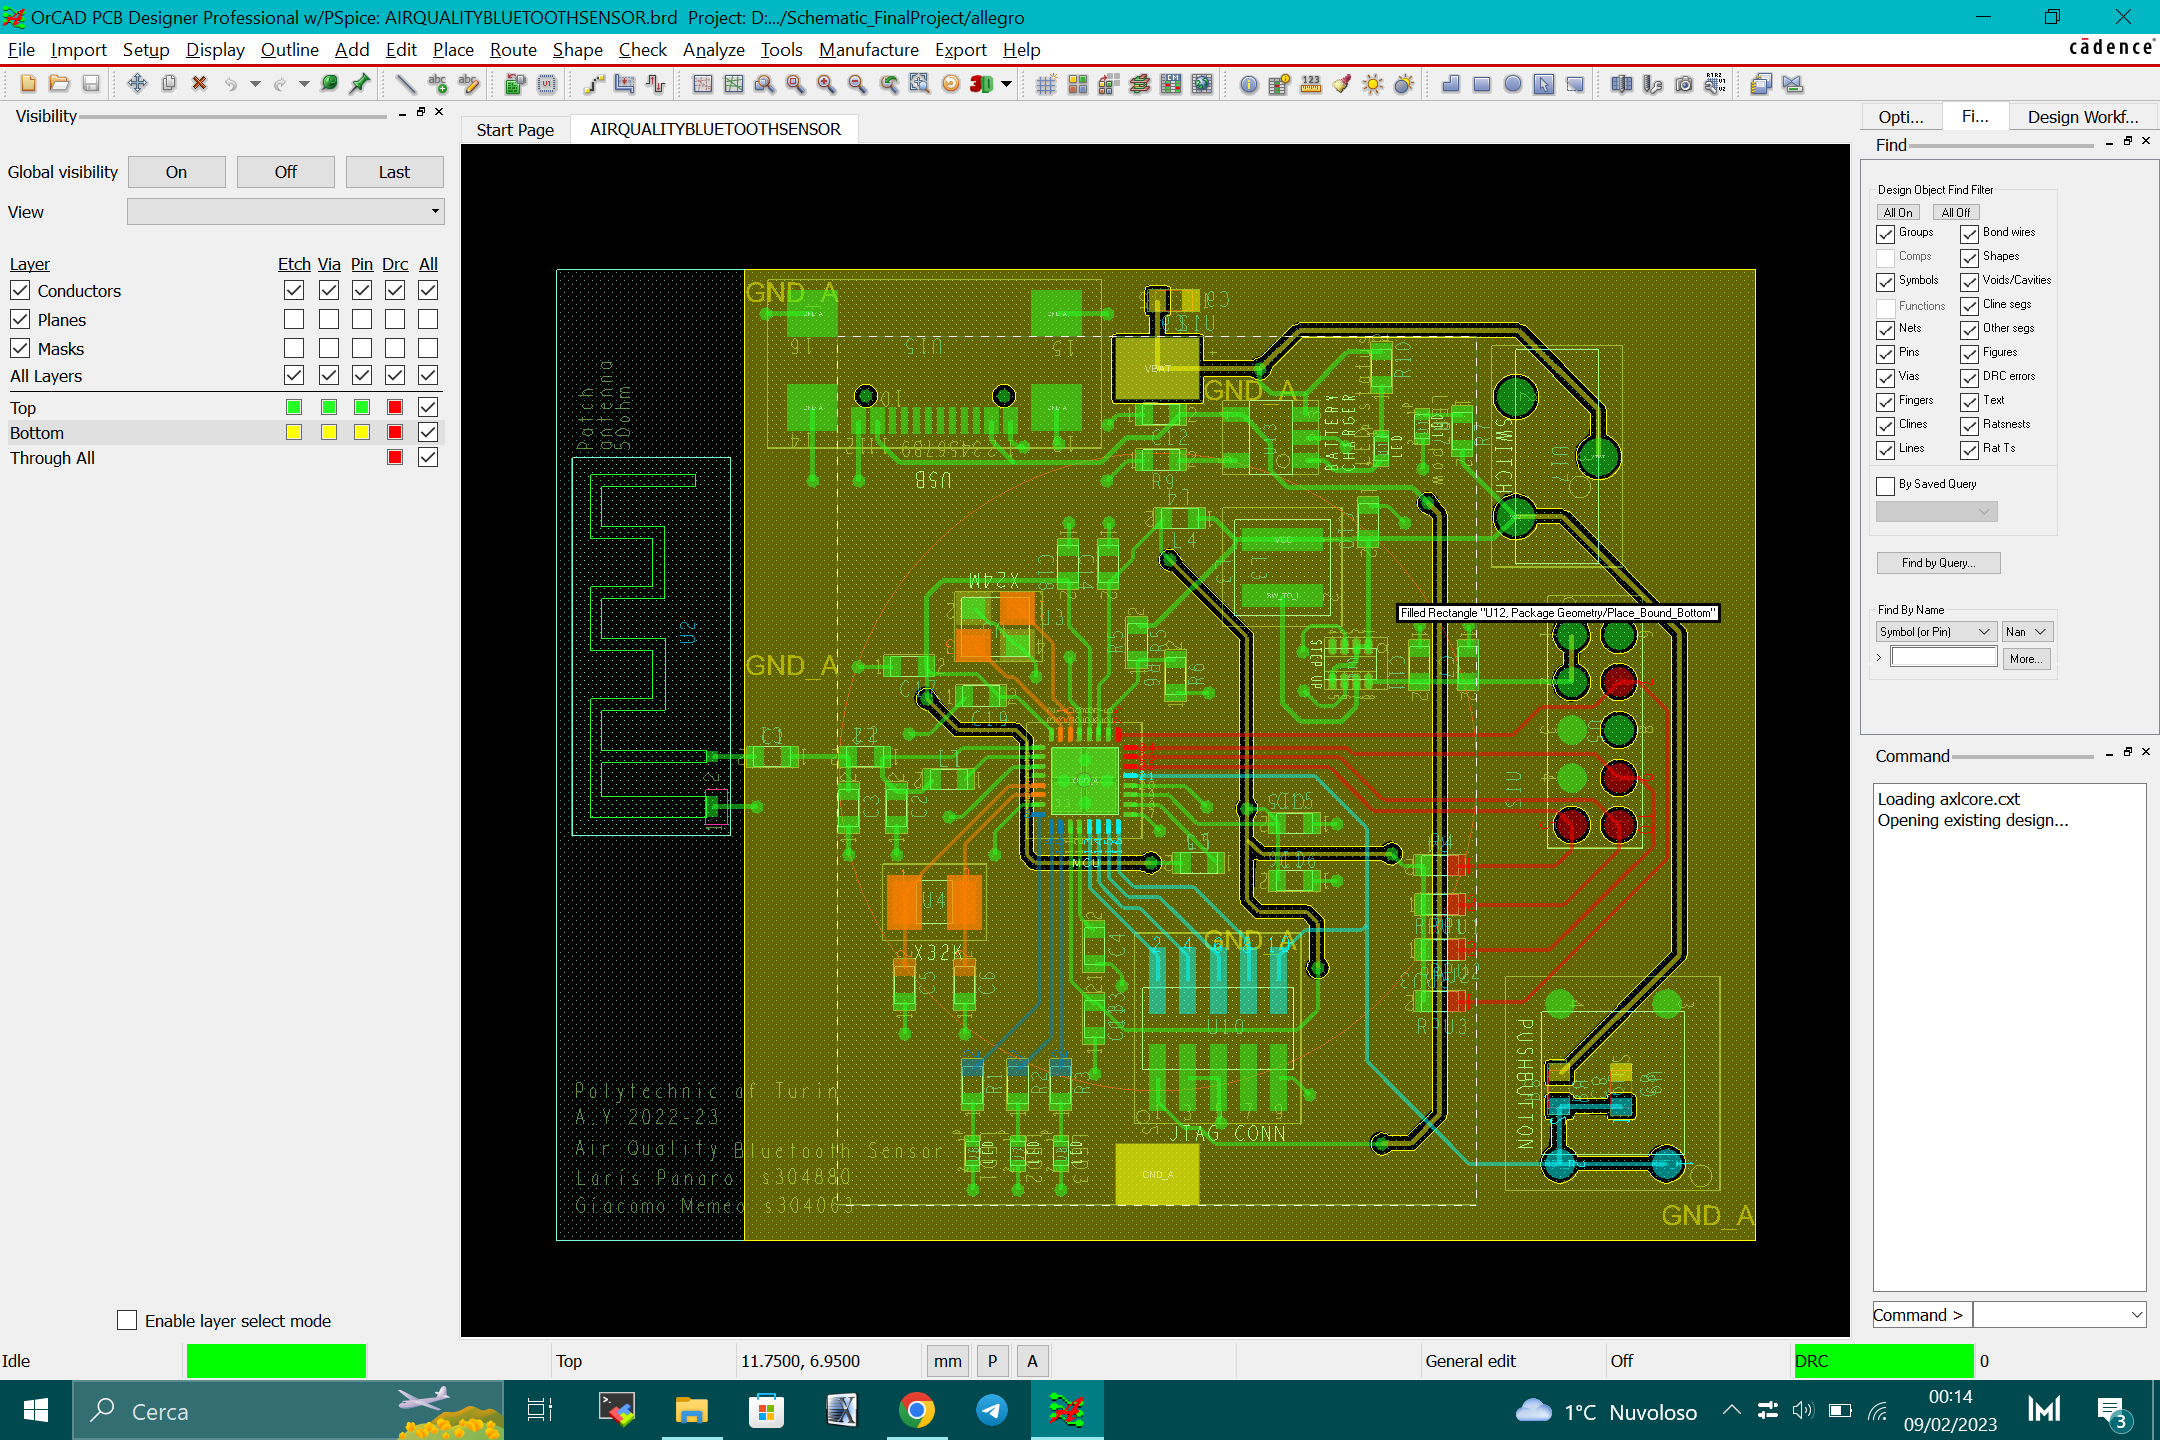Click the Move tool icon

click(137, 84)
